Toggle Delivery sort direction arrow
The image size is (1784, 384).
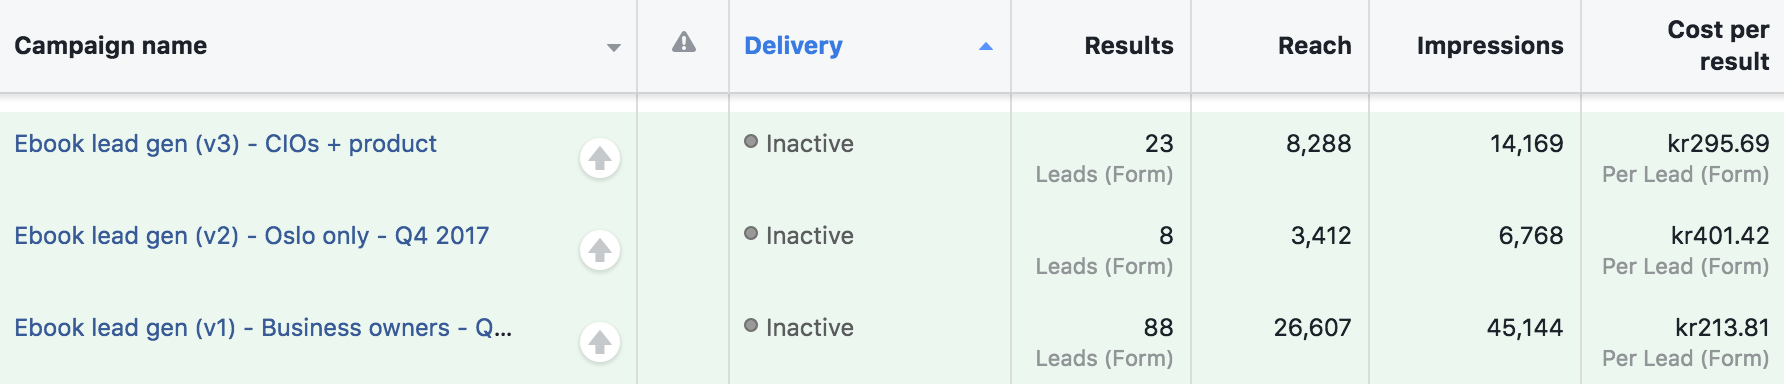point(986,46)
